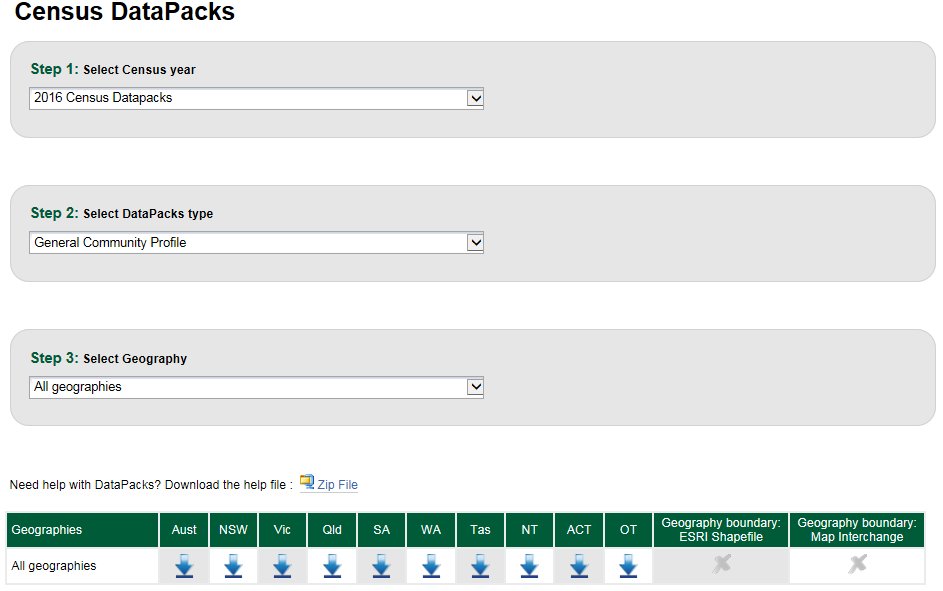Download the Aust all geographies datapack
Viewport: 943px width, 591px height.
(184, 567)
